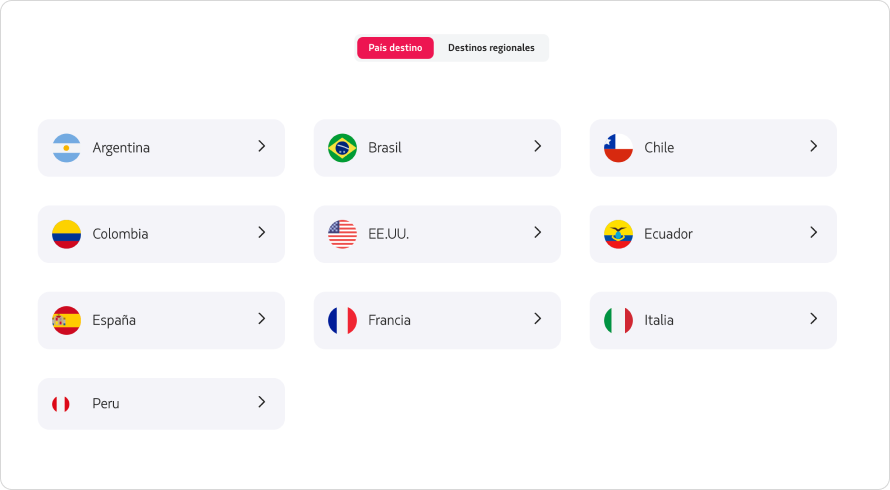Expand the Chile chevron arrow
Image resolution: width=890 pixels, height=490 pixels.
(814, 146)
